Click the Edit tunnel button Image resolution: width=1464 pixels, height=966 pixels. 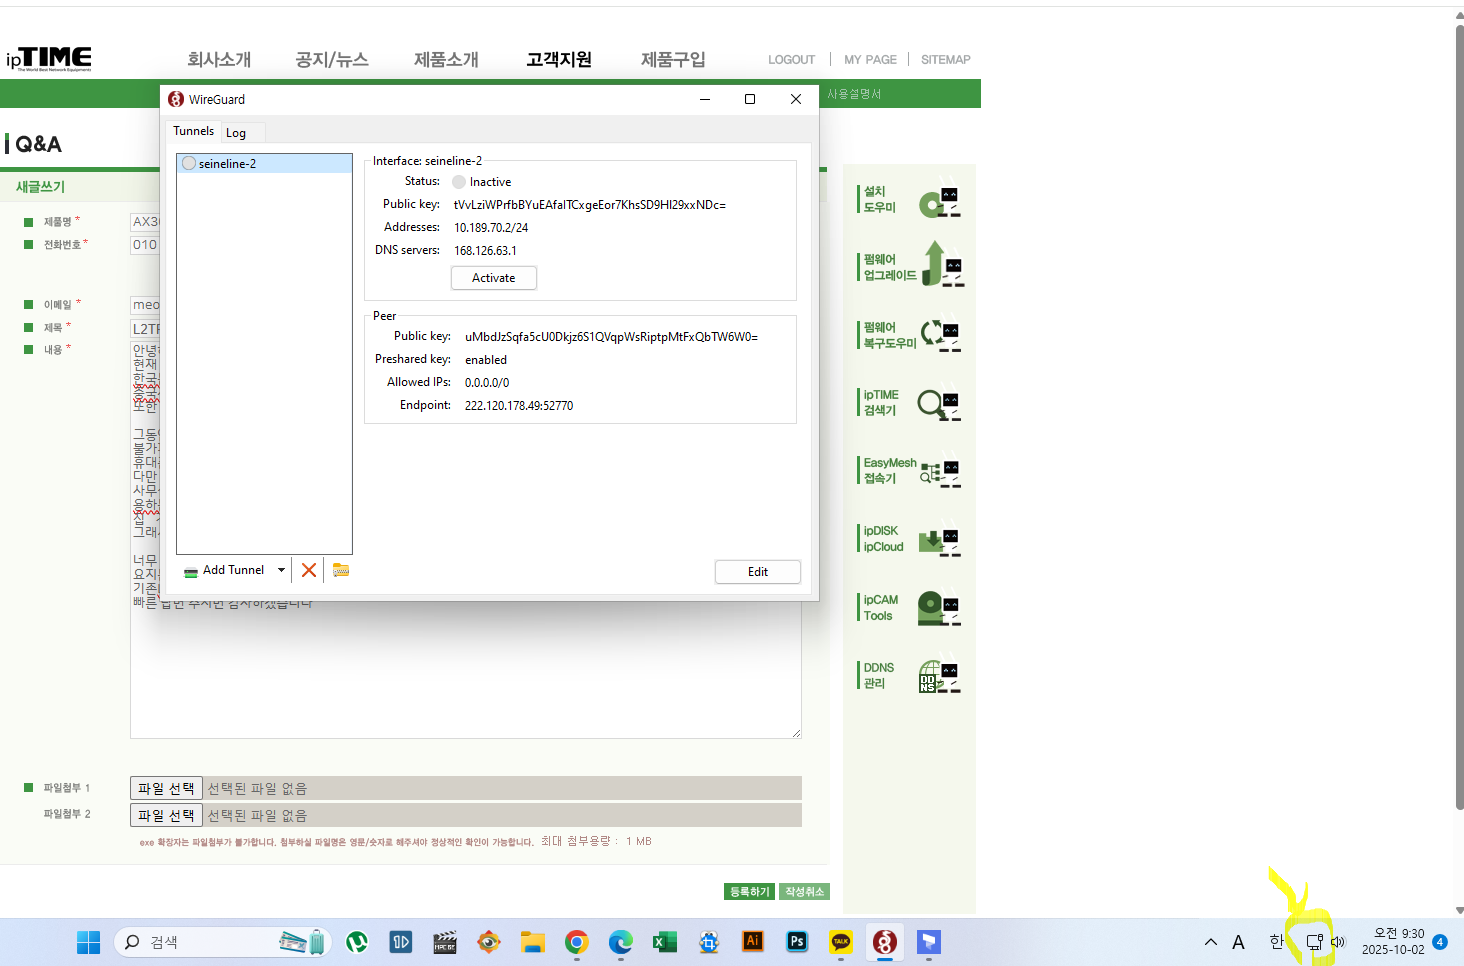tap(758, 572)
